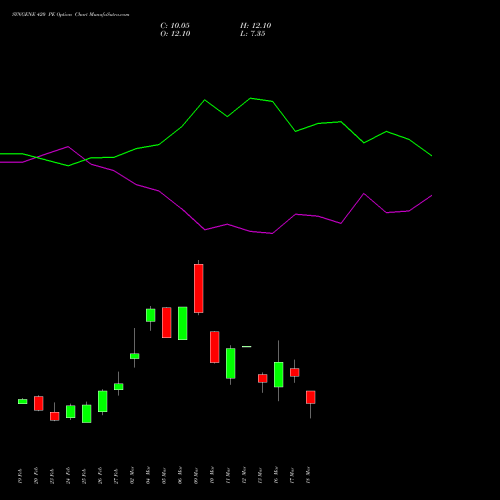Select the red candle on 10 Mar

(x=215, y=347)
